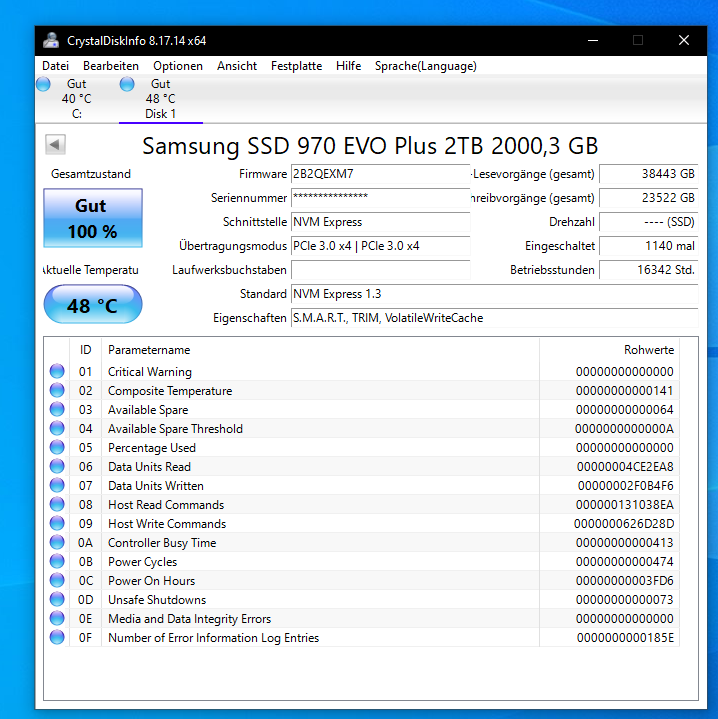
Task: Click status orb of Available Spare Threshold row
Action: point(57,428)
